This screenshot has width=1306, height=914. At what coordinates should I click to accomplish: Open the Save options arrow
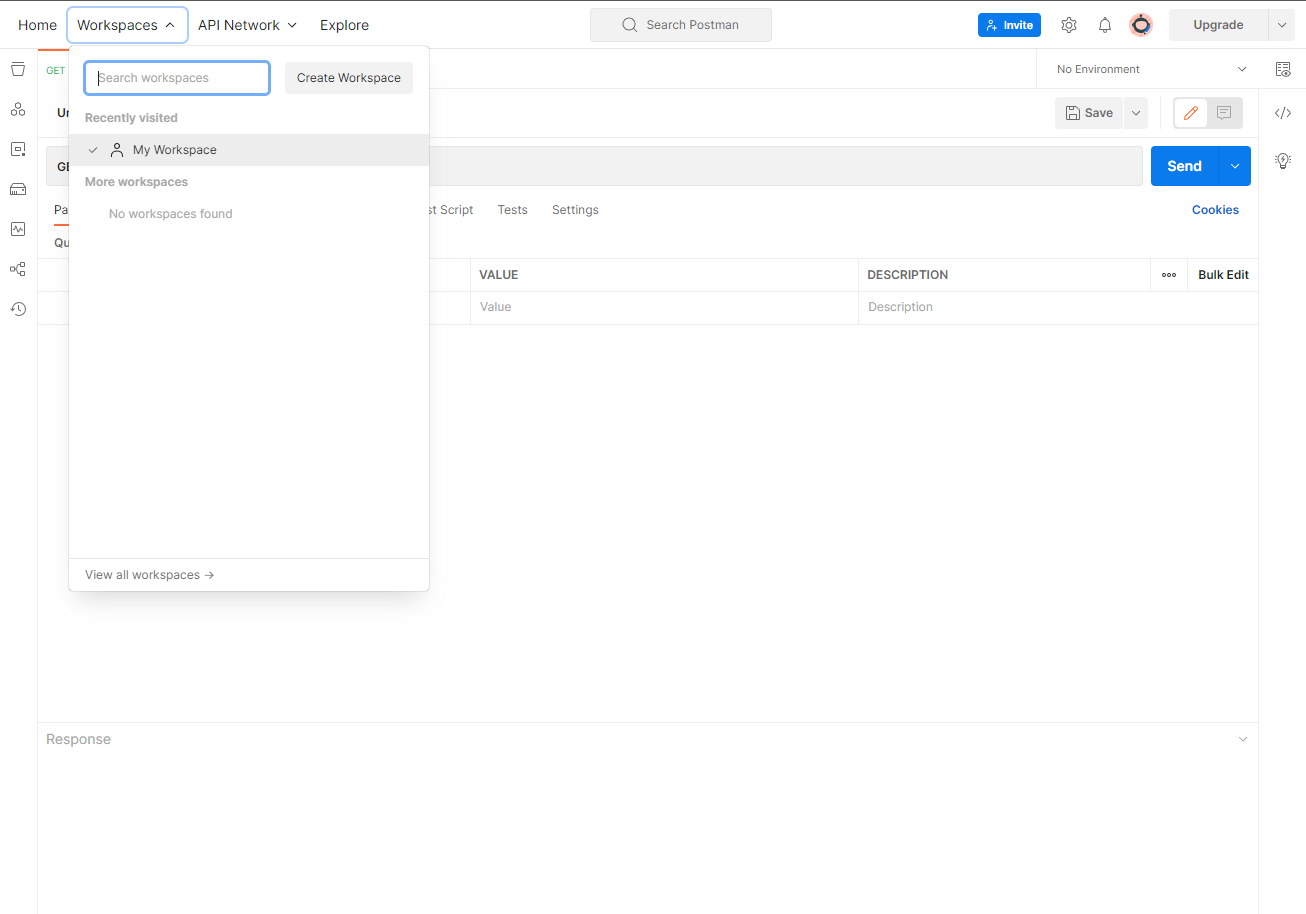coord(1136,113)
